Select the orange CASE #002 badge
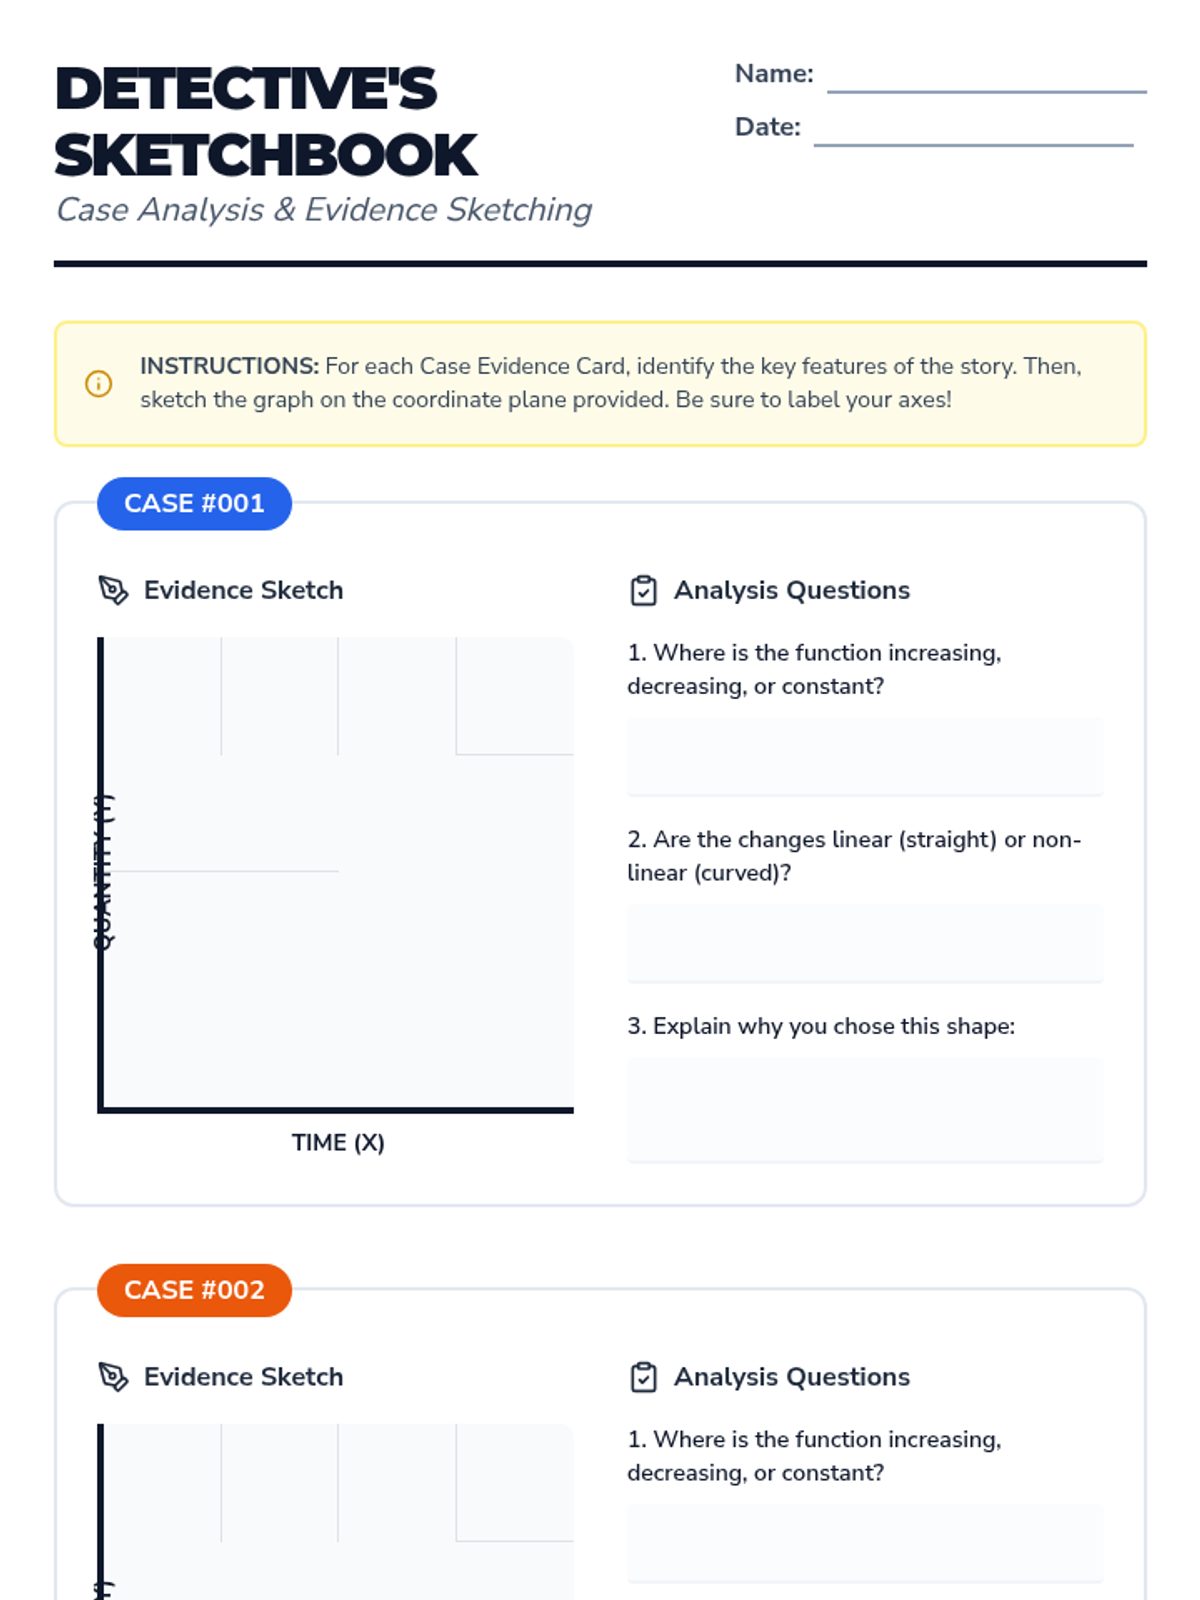The image size is (1200, 1600). click(194, 1290)
